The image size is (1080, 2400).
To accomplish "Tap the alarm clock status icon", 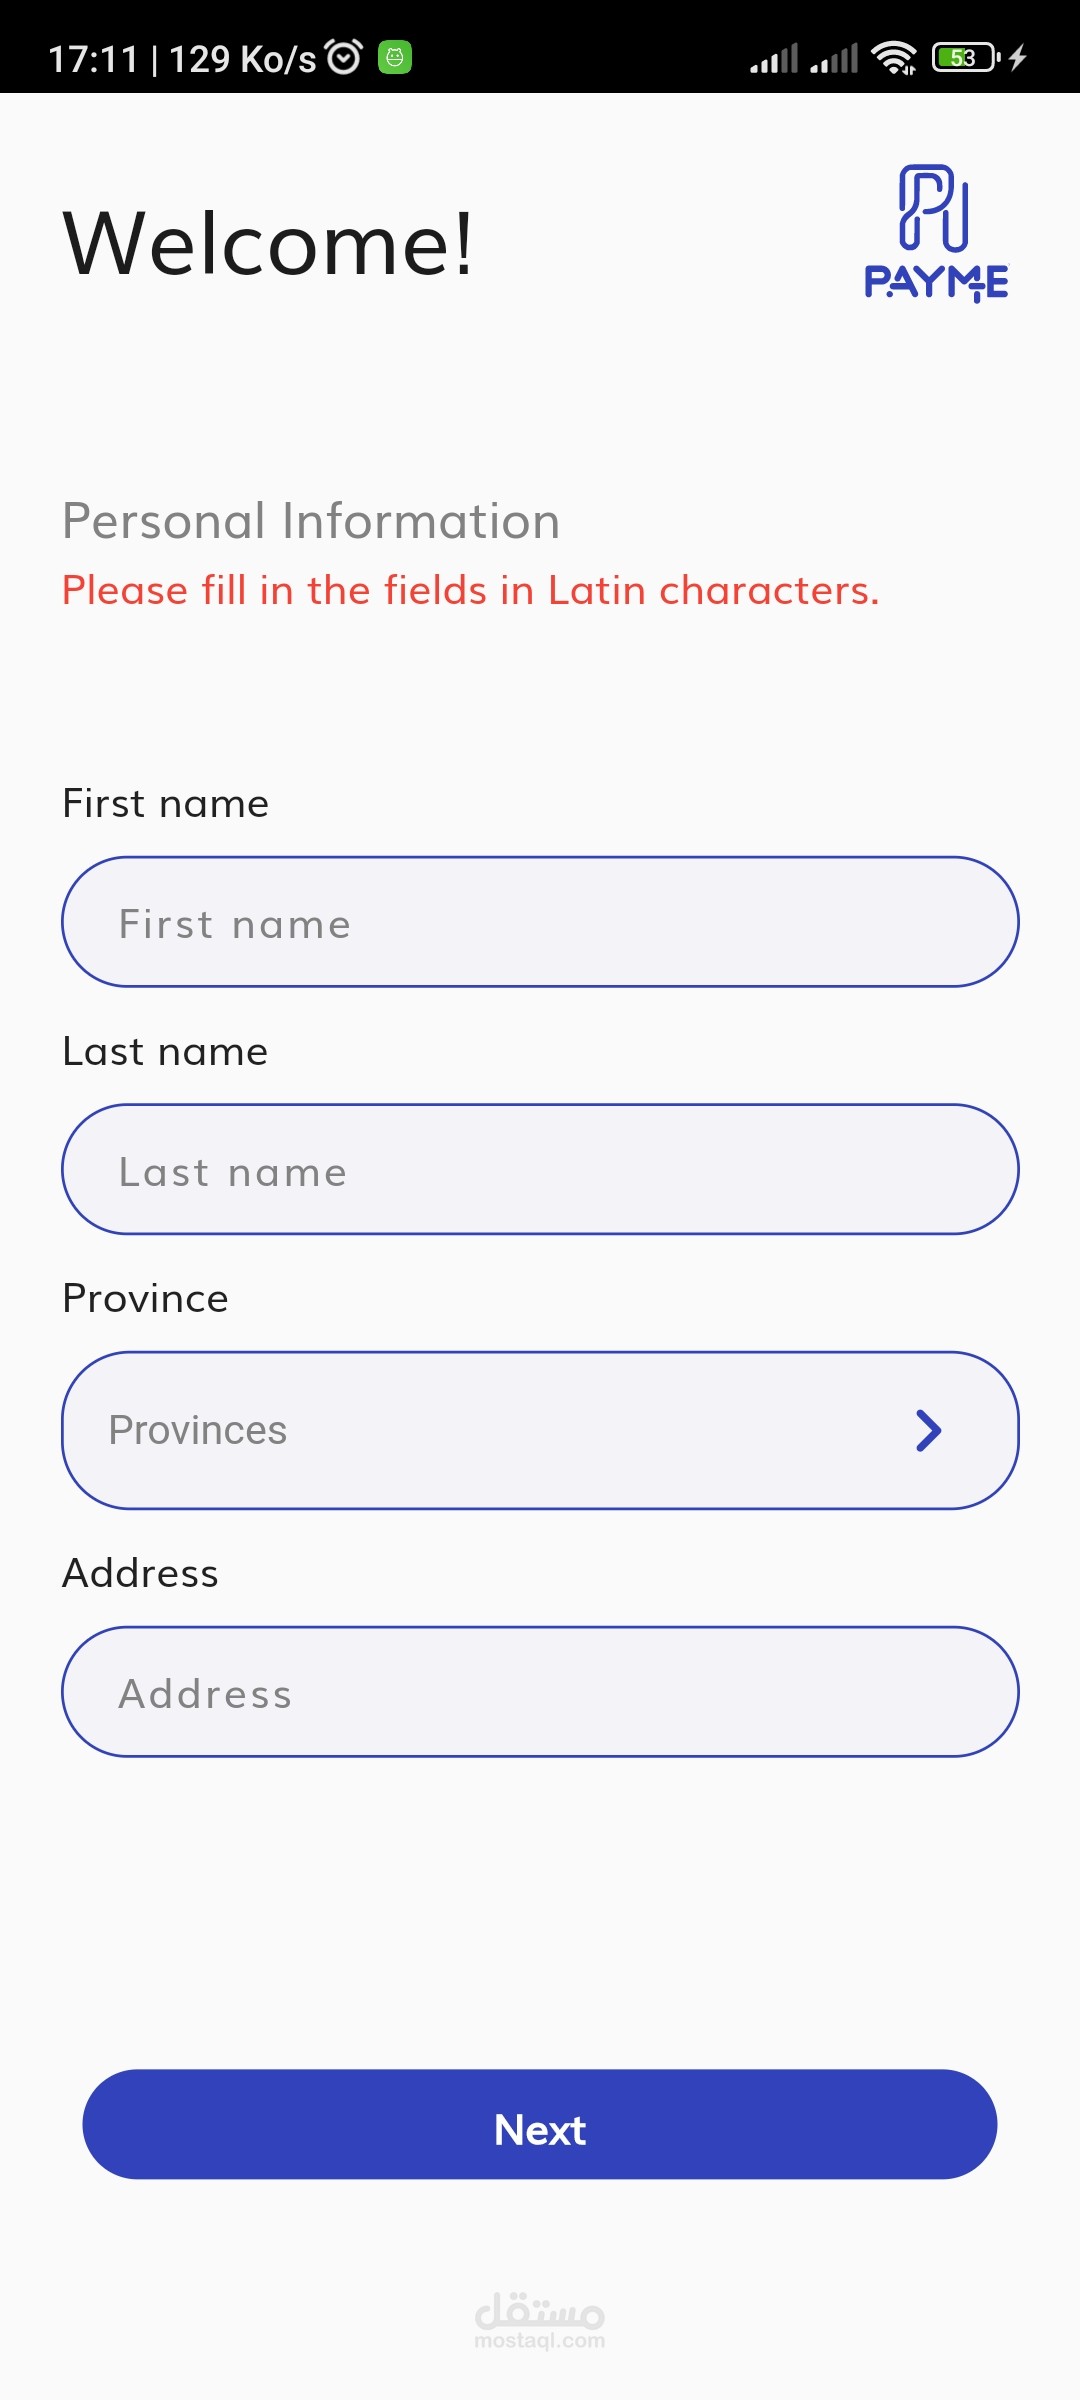I will 345,57.
